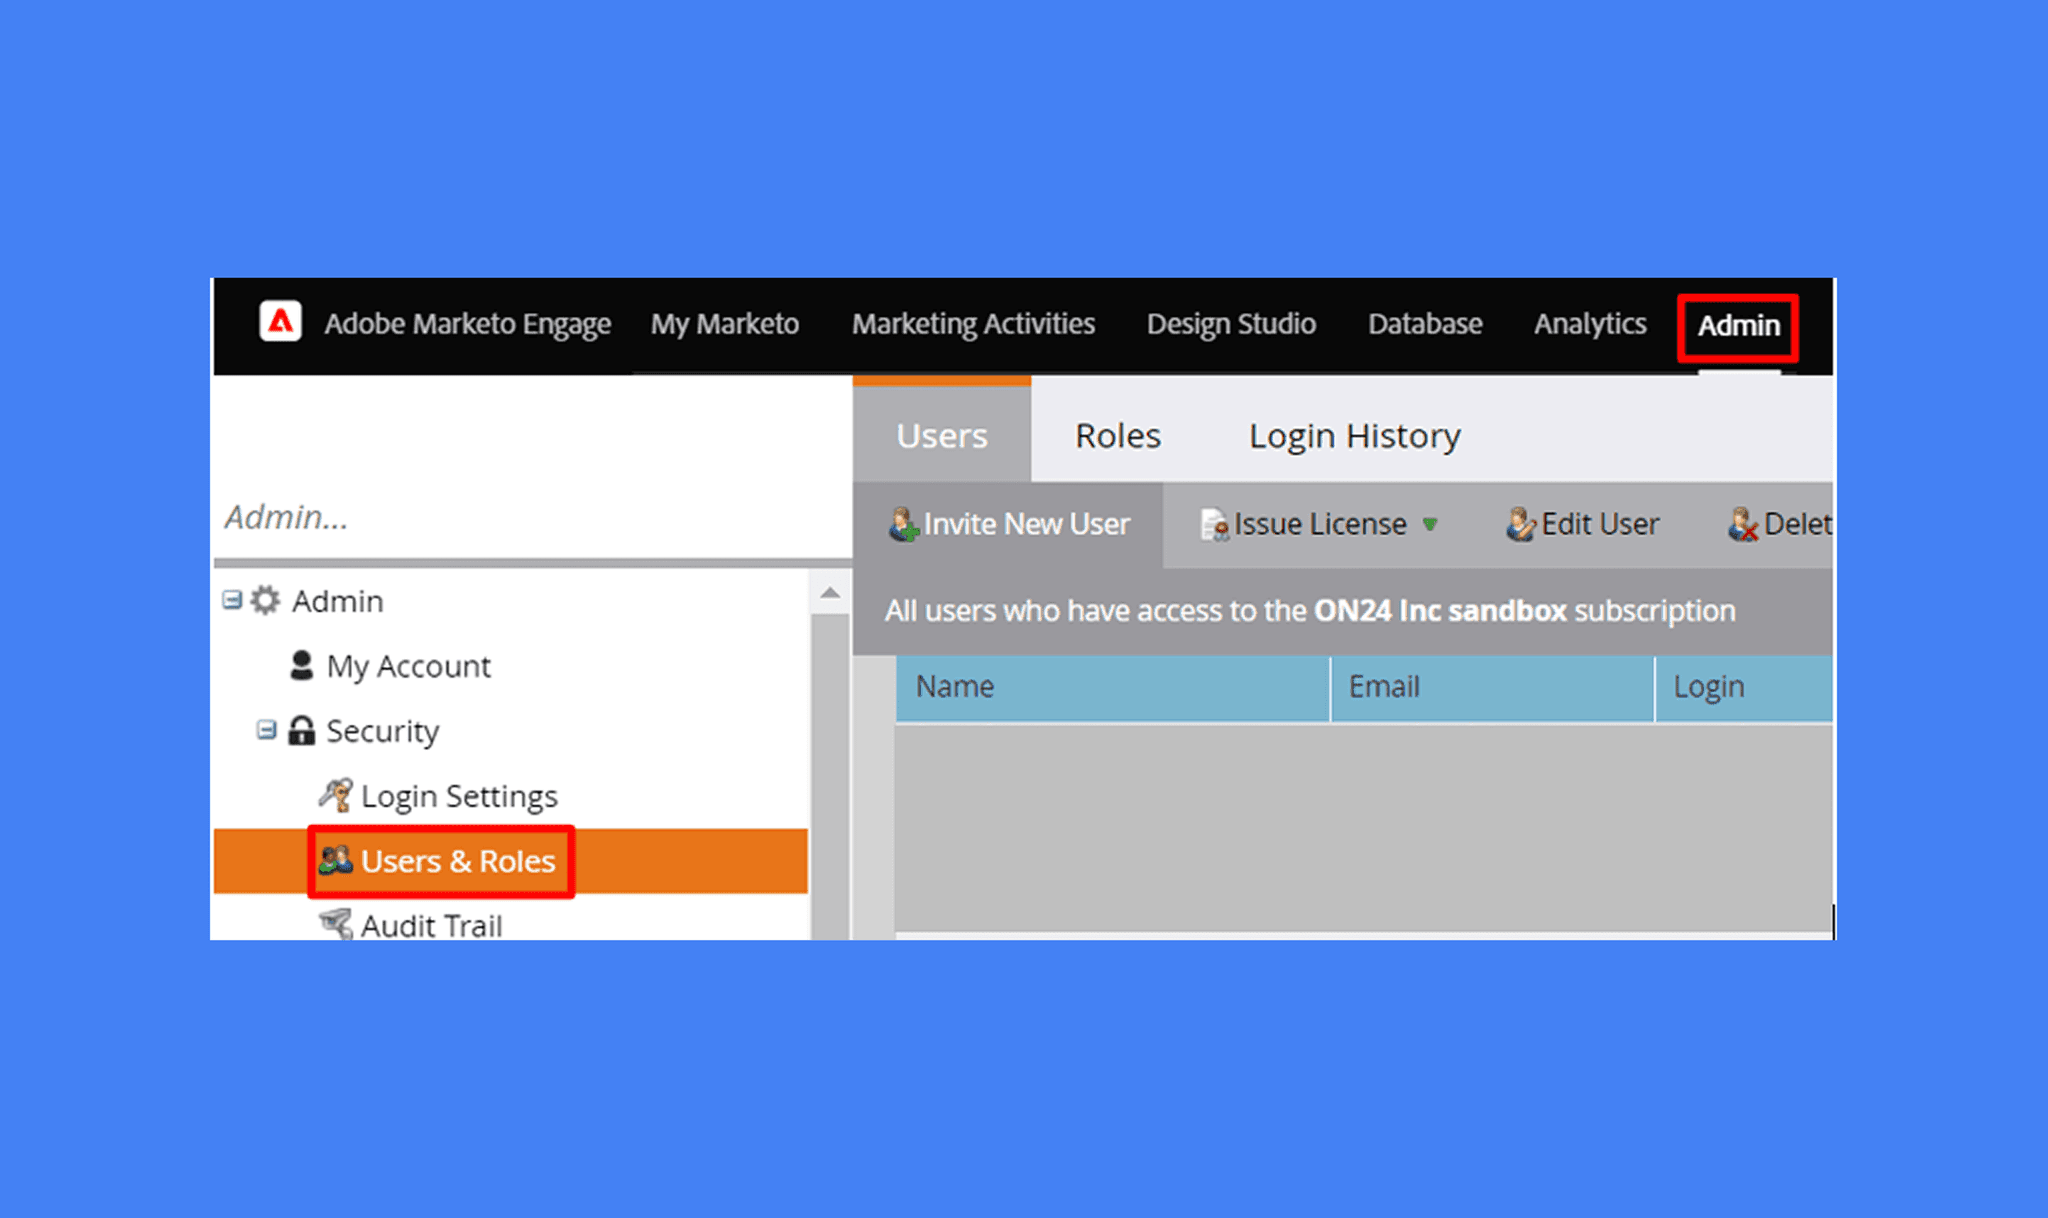Select Login Settings in the tree
The width and height of the screenshot is (2048, 1218).
pyautogui.click(x=459, y=796)
